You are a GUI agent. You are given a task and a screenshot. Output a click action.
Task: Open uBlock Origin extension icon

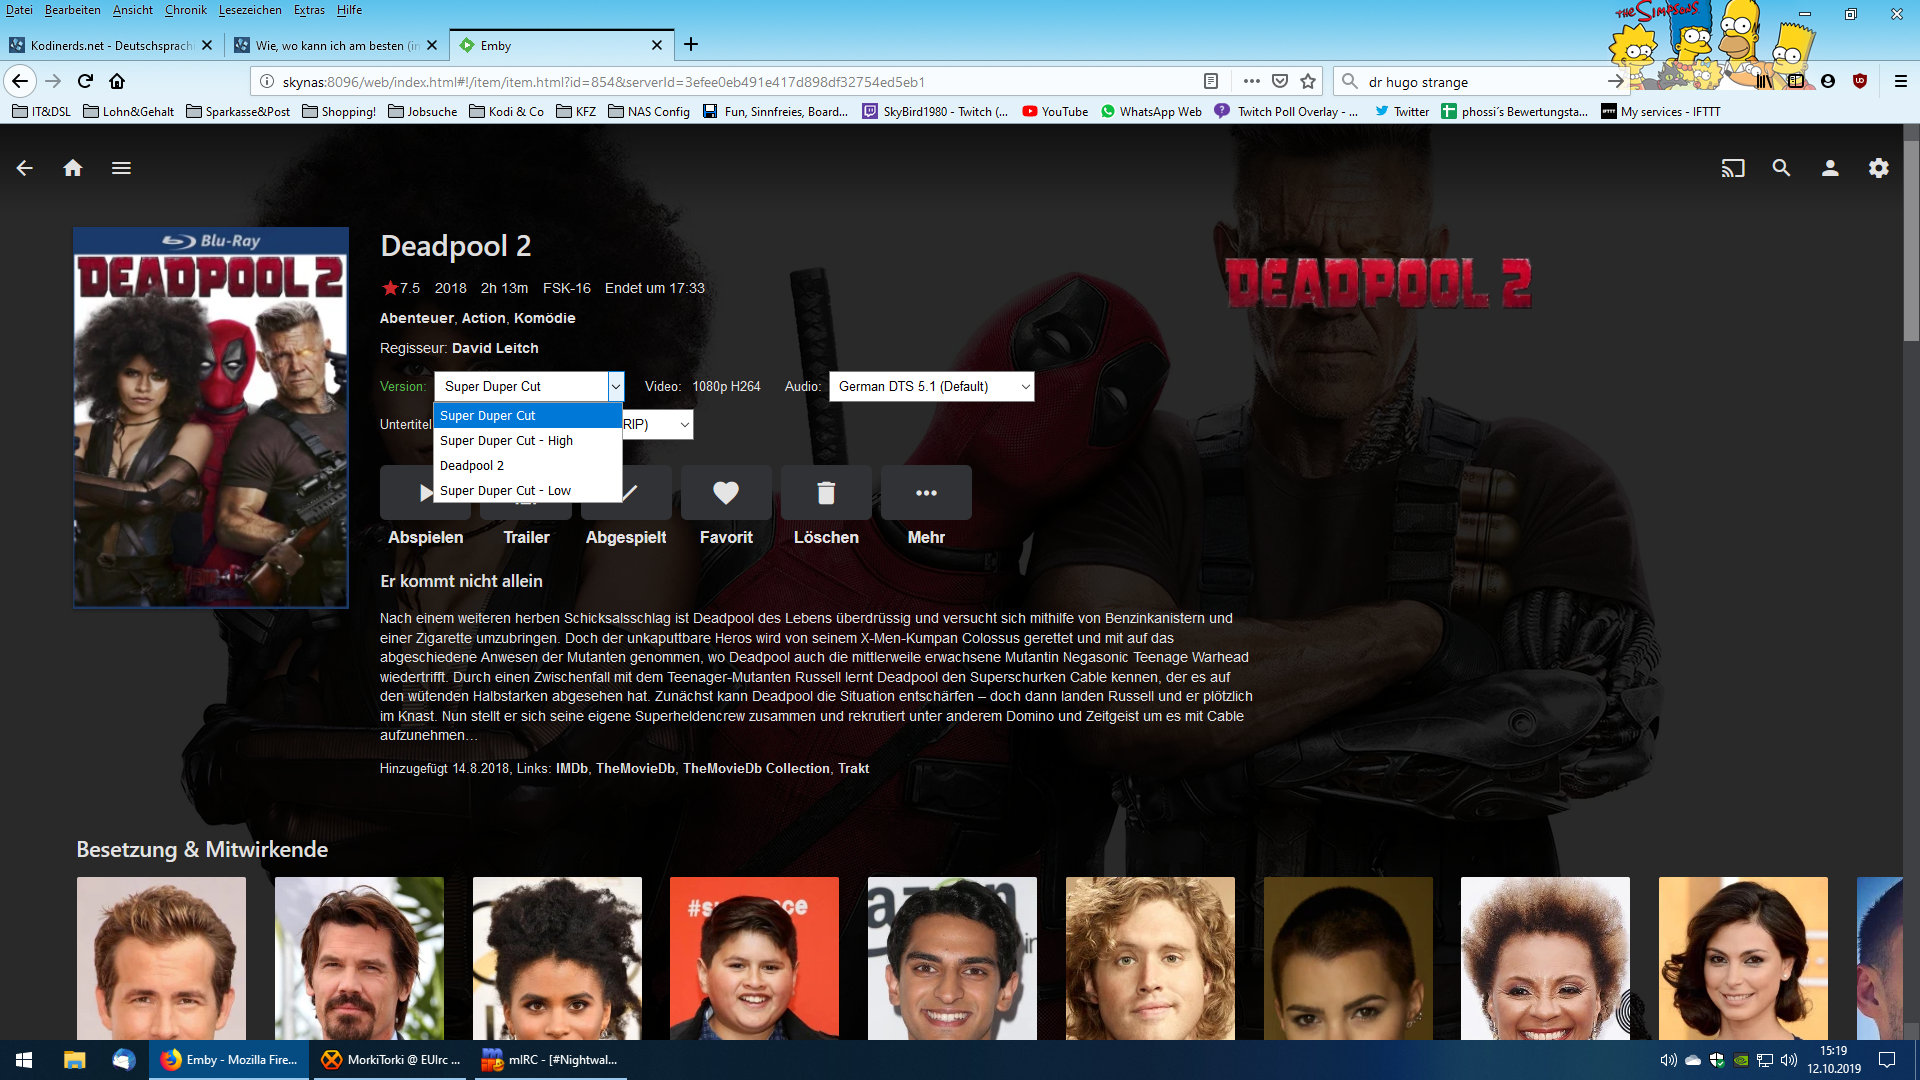[x=1860, y=81]
